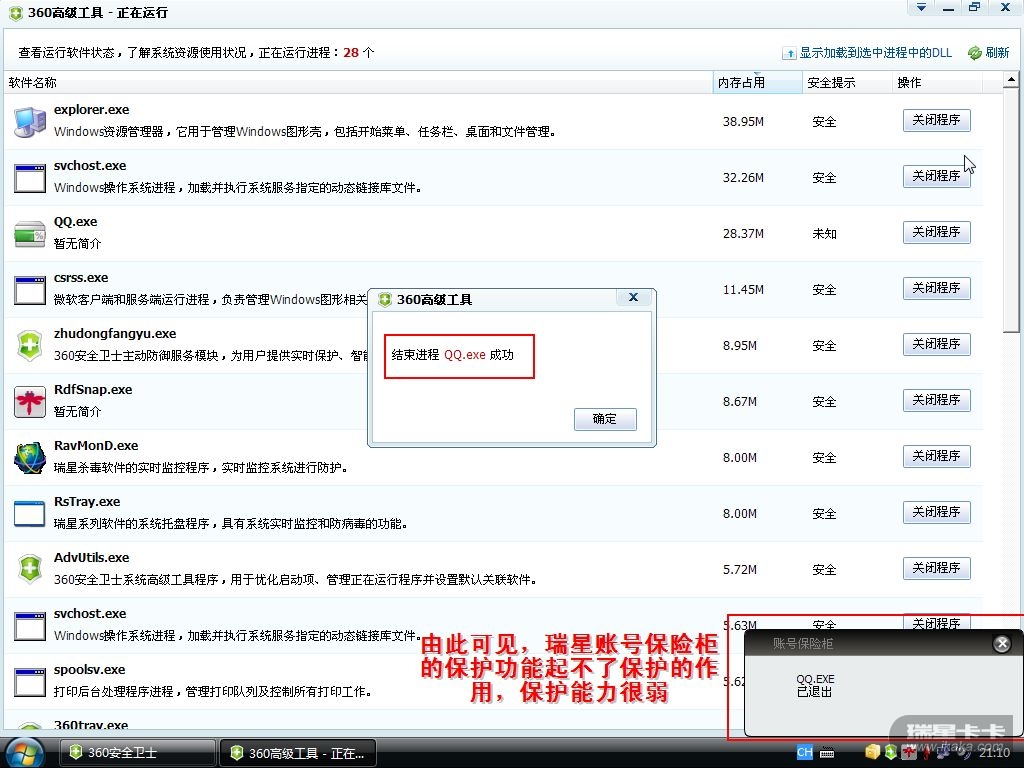Image resolution: width=1024 pixels, height=768 pixels.
Task: Click the RavMonD.exe globe icon
Action: [30, 458]
